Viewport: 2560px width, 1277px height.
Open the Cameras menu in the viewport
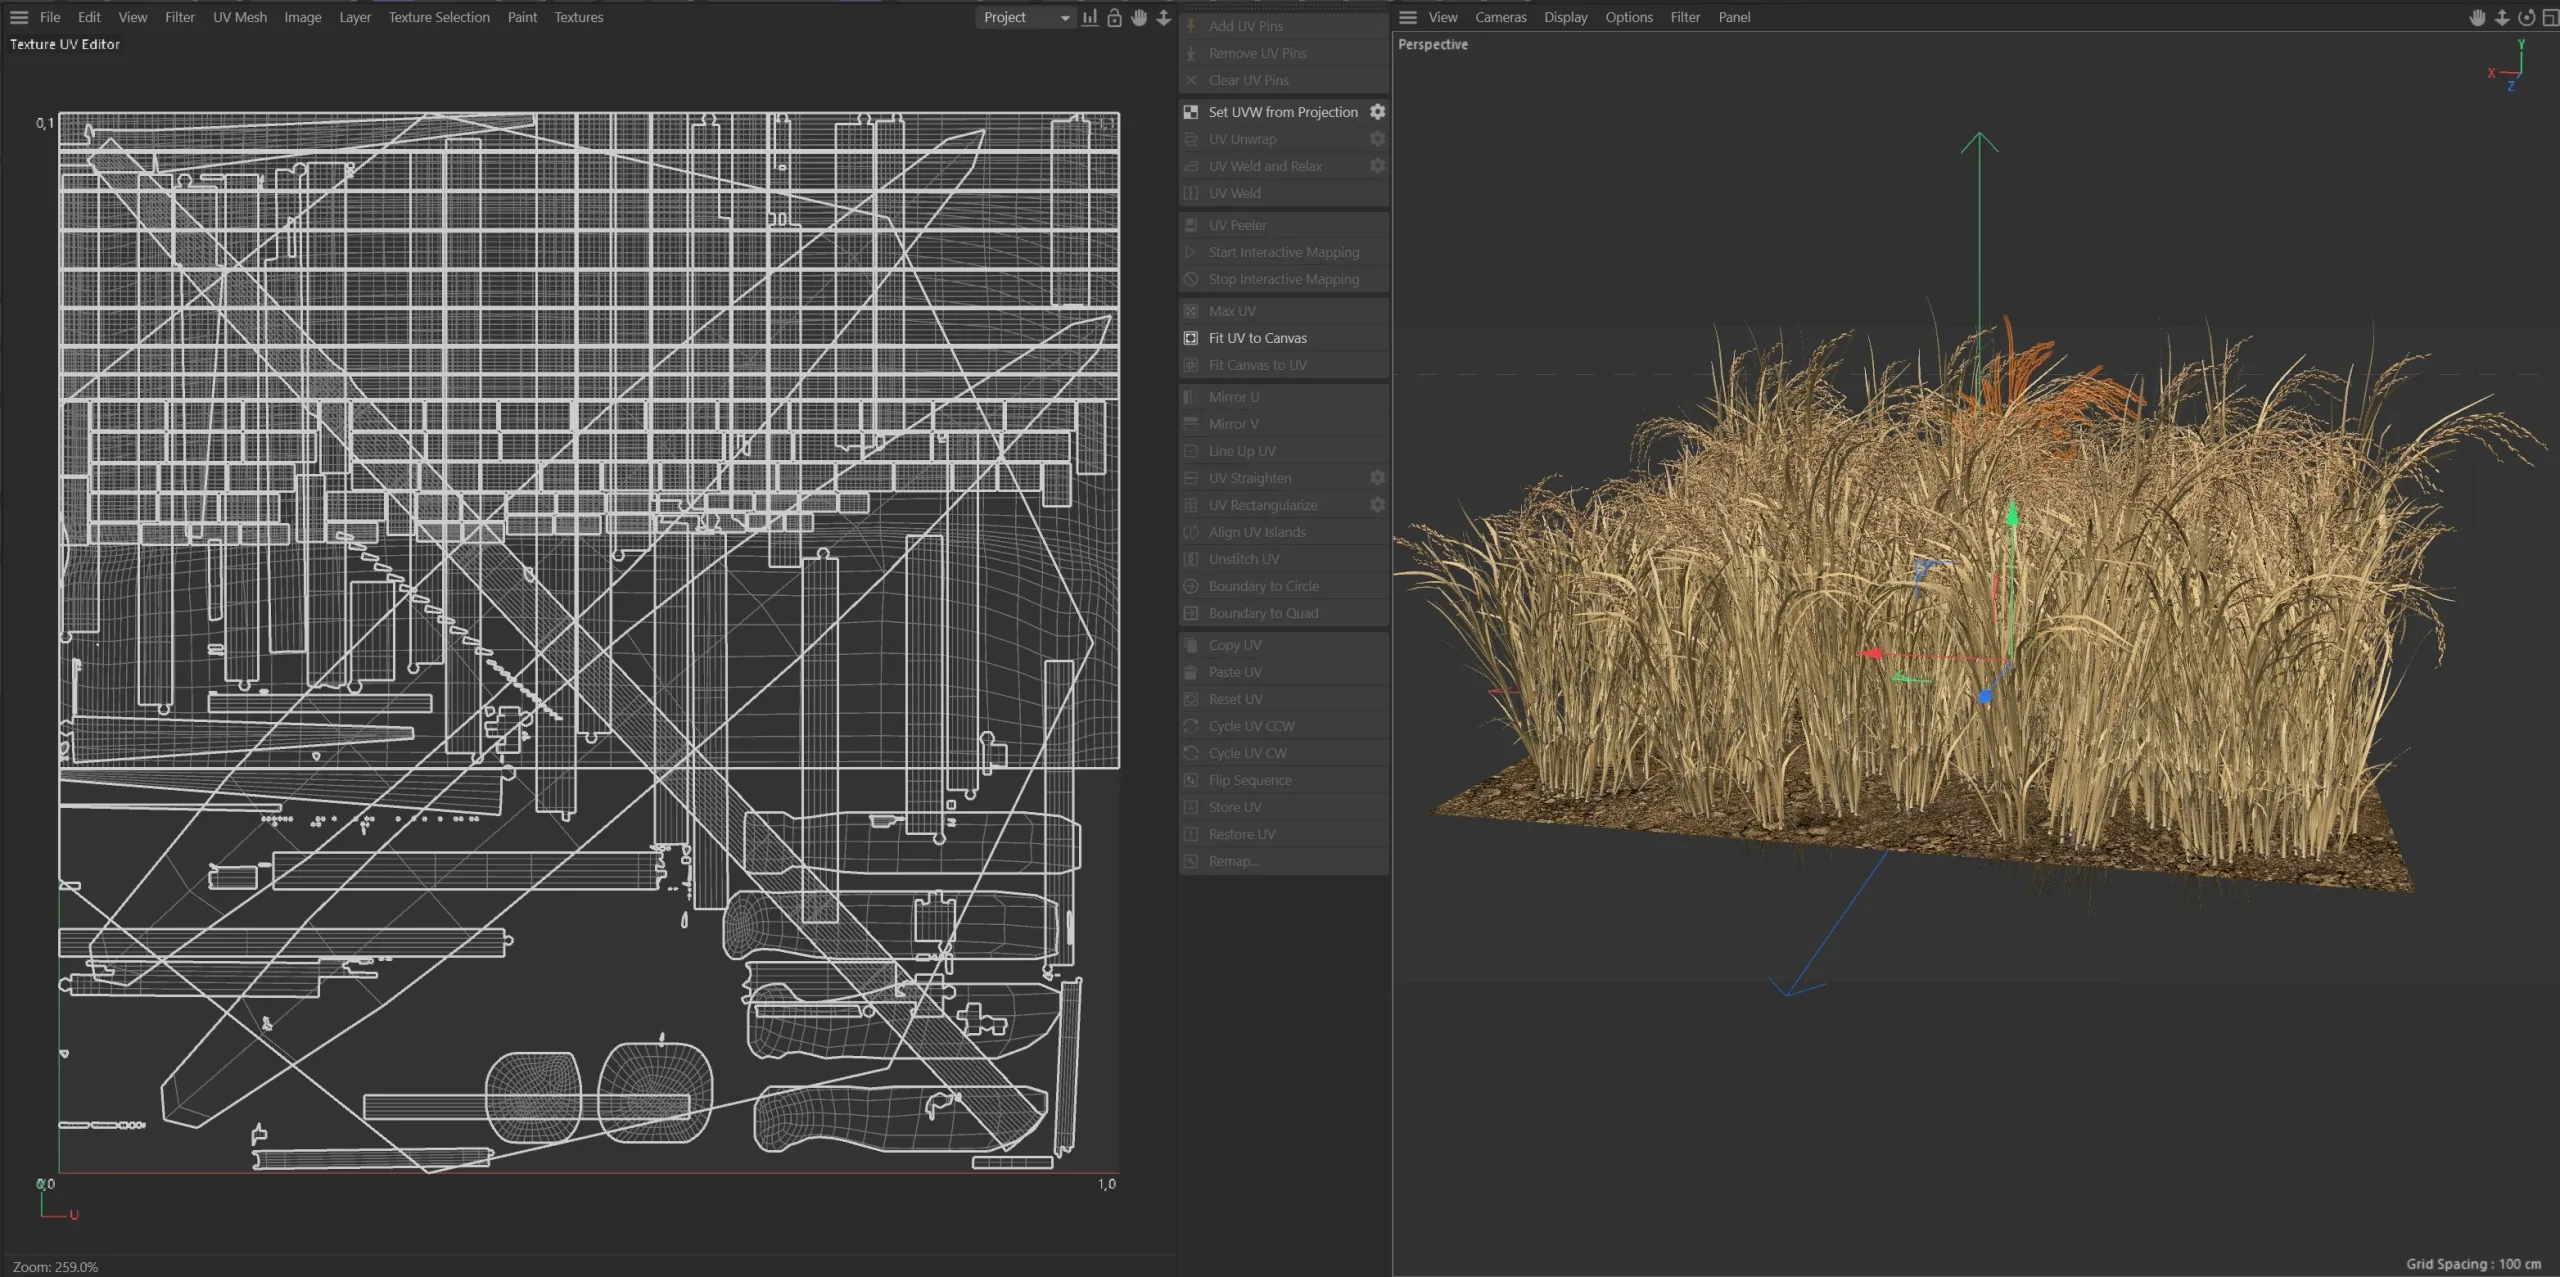1501,17
